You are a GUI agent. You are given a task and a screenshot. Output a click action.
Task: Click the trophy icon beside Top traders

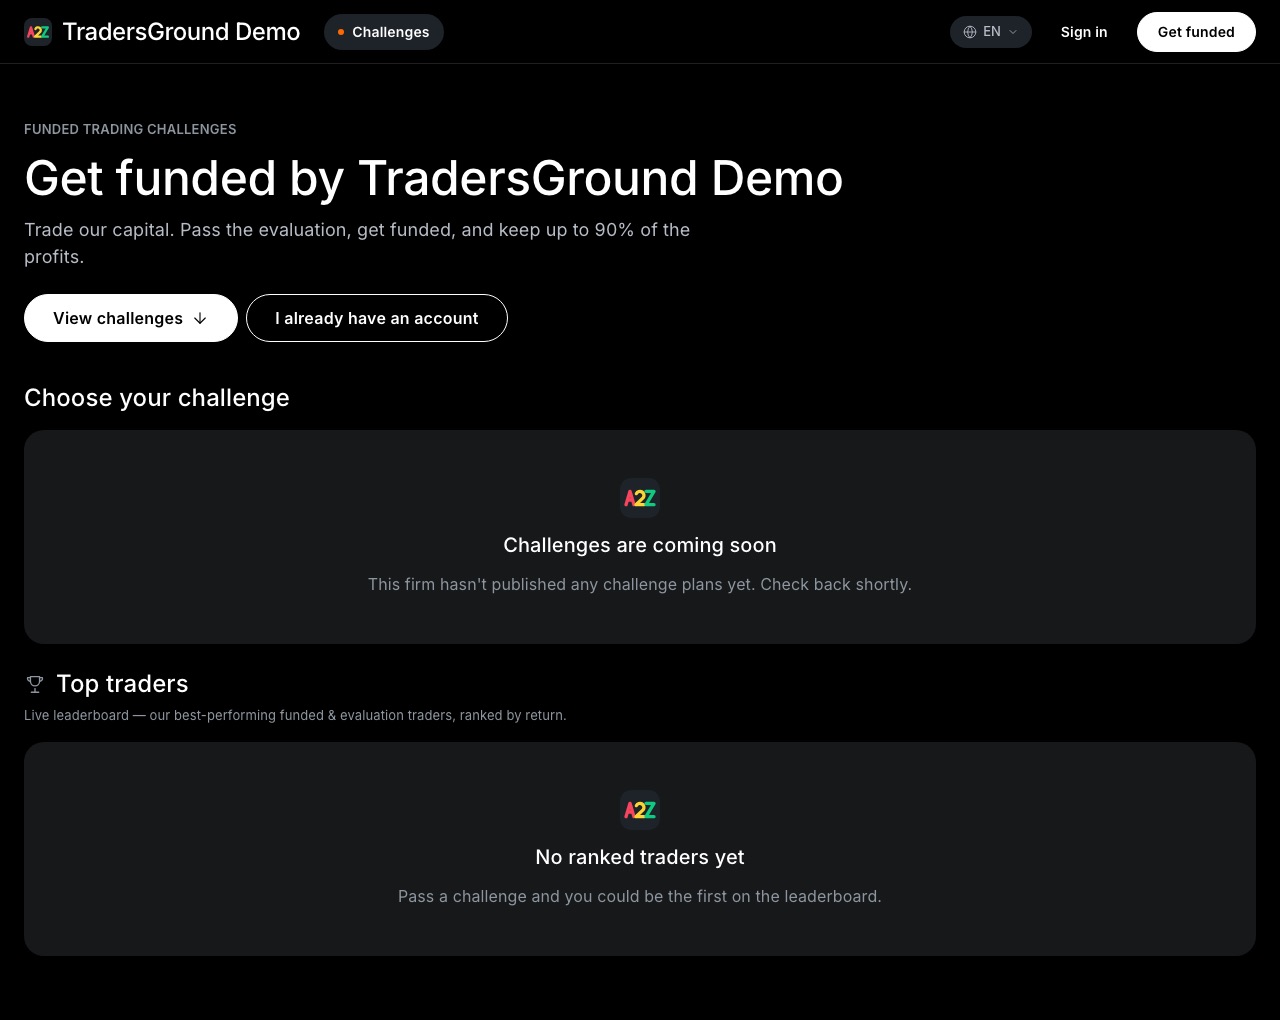click(35, 684)
